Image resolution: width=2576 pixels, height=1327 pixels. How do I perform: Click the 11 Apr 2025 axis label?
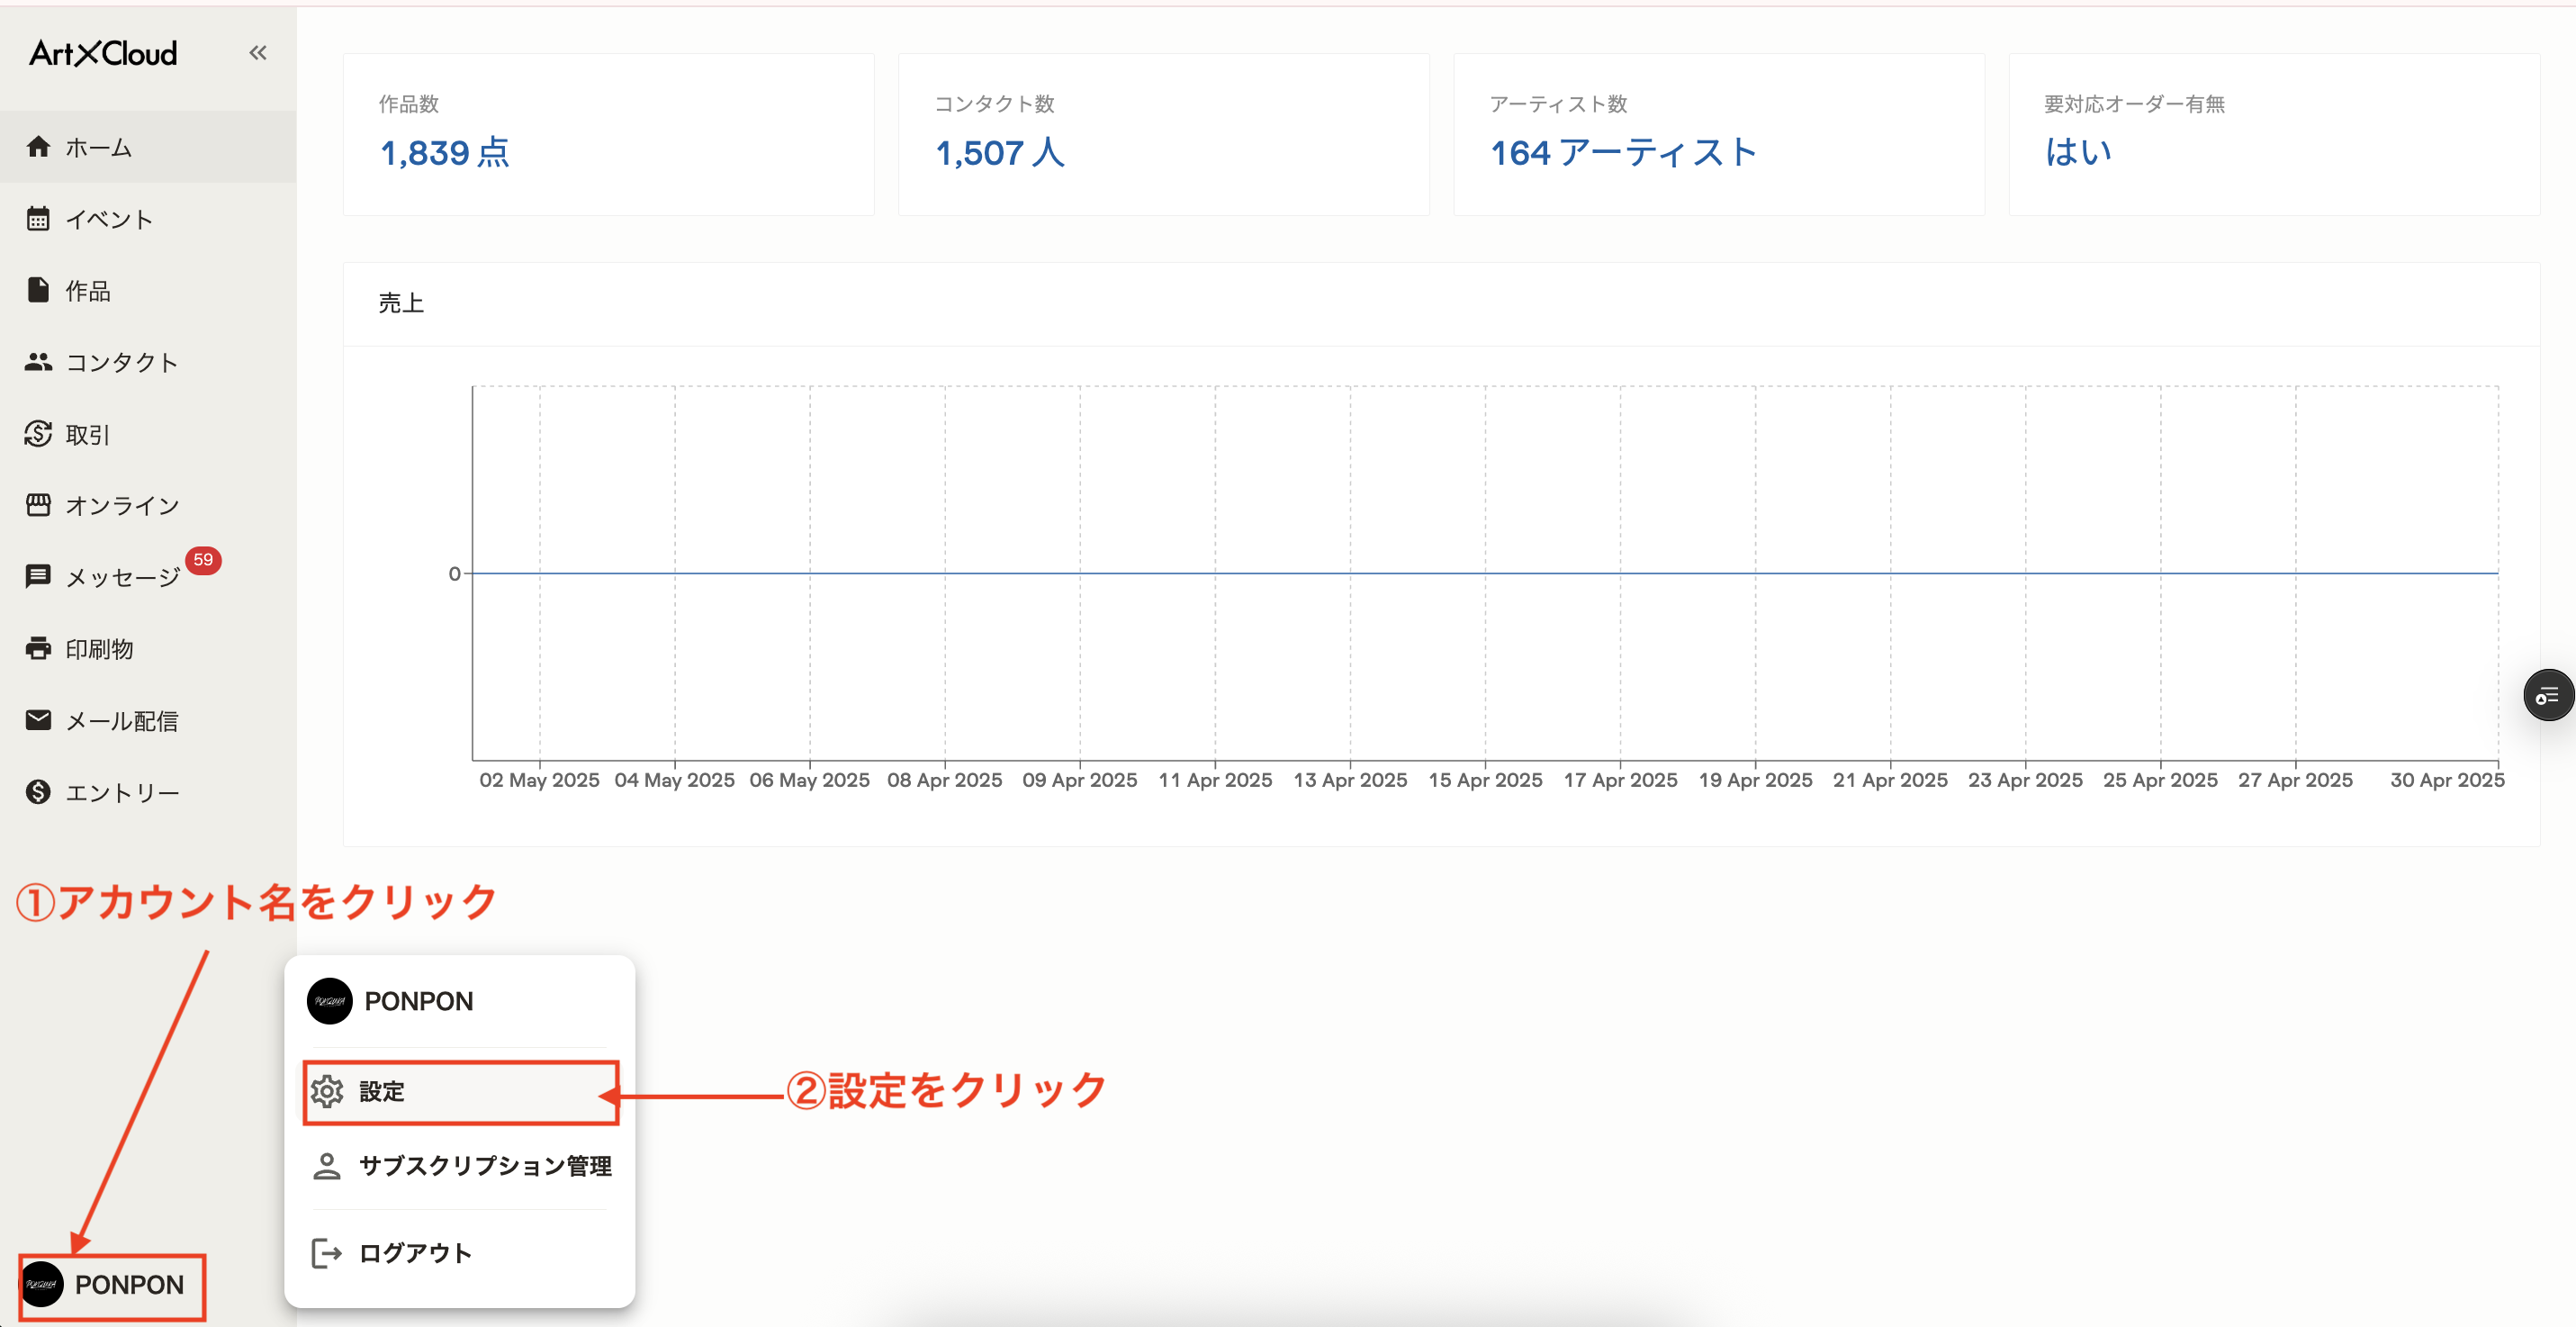[x=1215, y=780]
